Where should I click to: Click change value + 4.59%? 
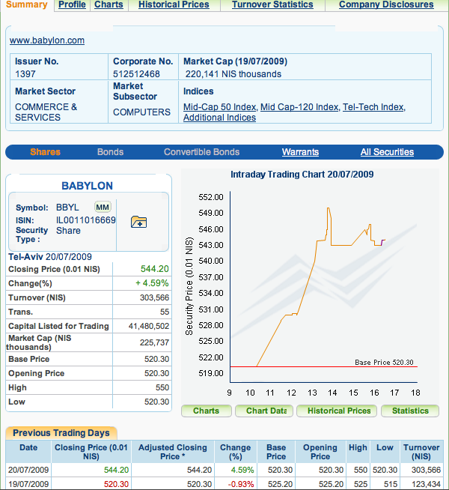[152, 283]
